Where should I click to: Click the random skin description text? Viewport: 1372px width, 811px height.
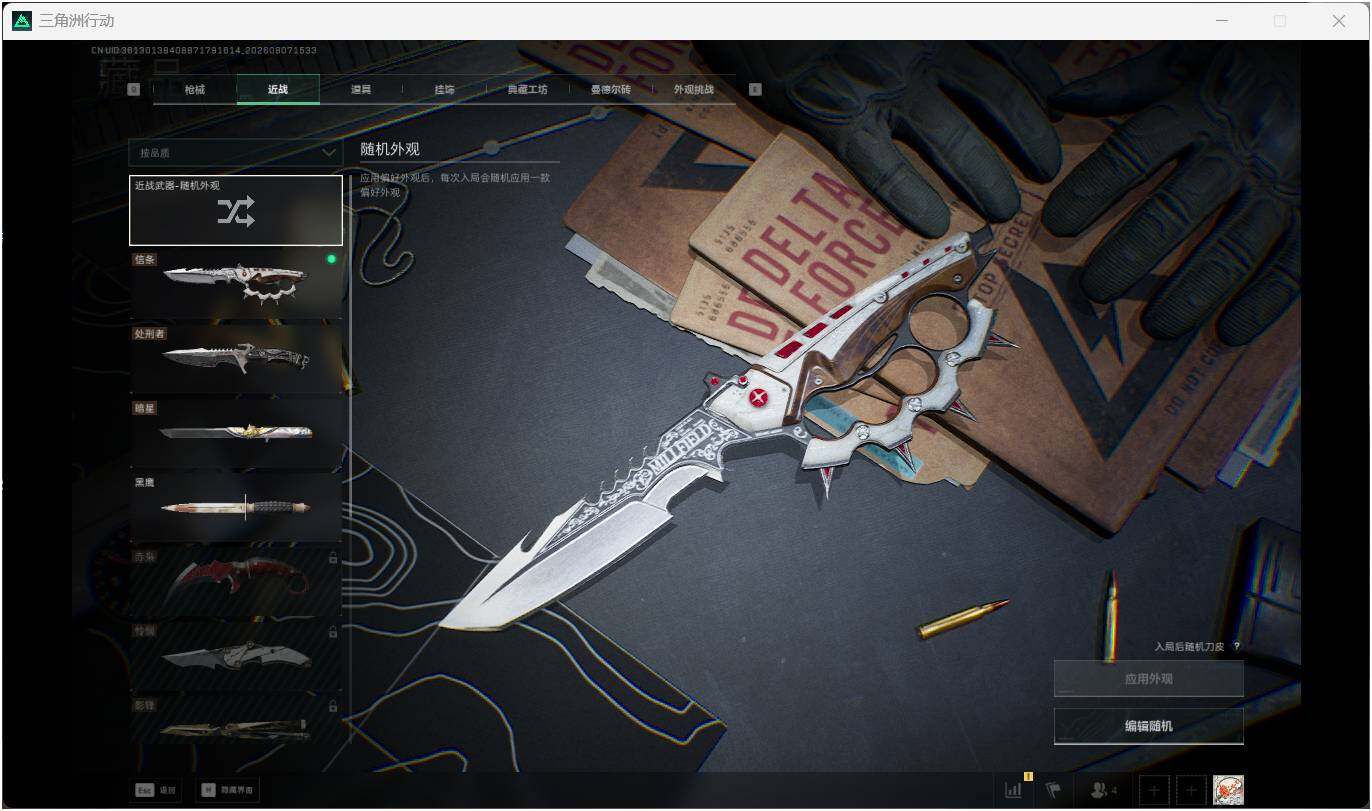[455, 185]
